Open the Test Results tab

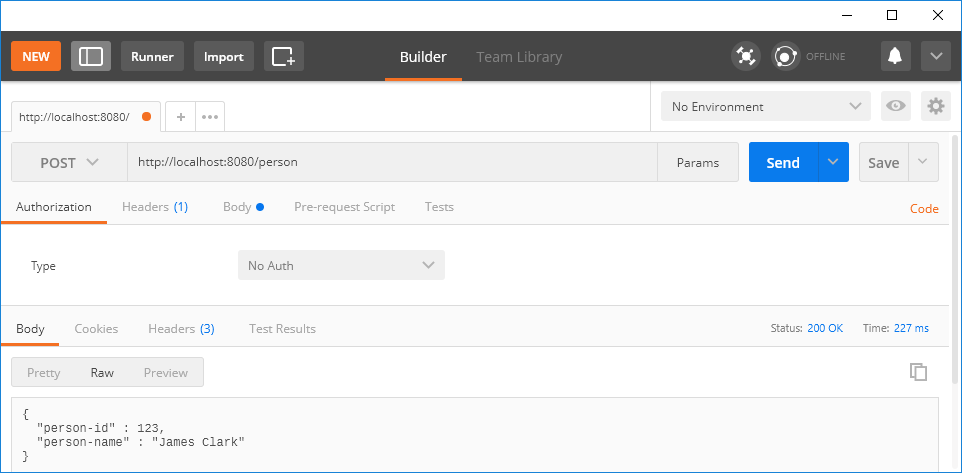click(282, 329)
